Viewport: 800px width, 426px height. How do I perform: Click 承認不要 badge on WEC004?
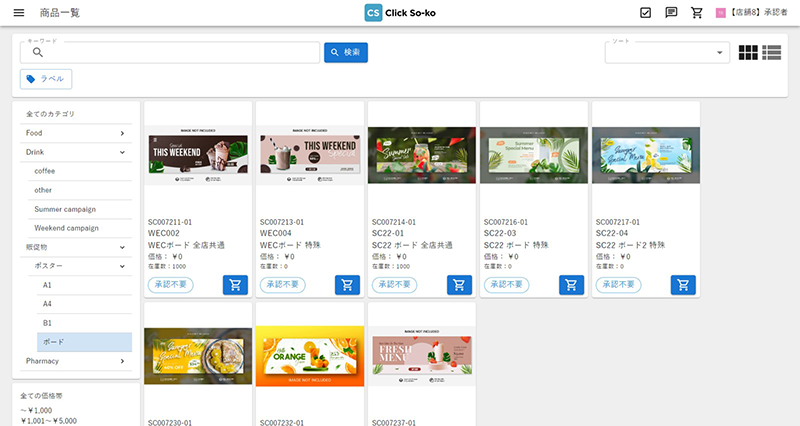click(283, 285)
